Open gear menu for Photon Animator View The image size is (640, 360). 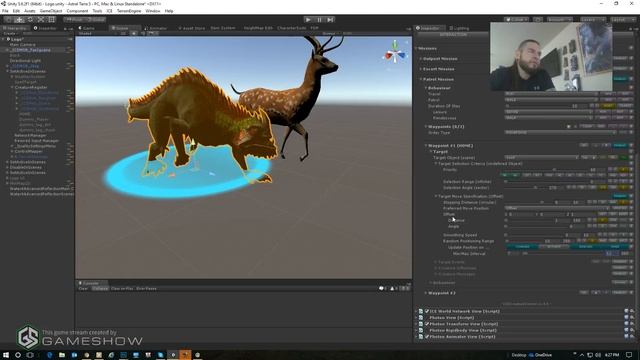coord(632,337)
